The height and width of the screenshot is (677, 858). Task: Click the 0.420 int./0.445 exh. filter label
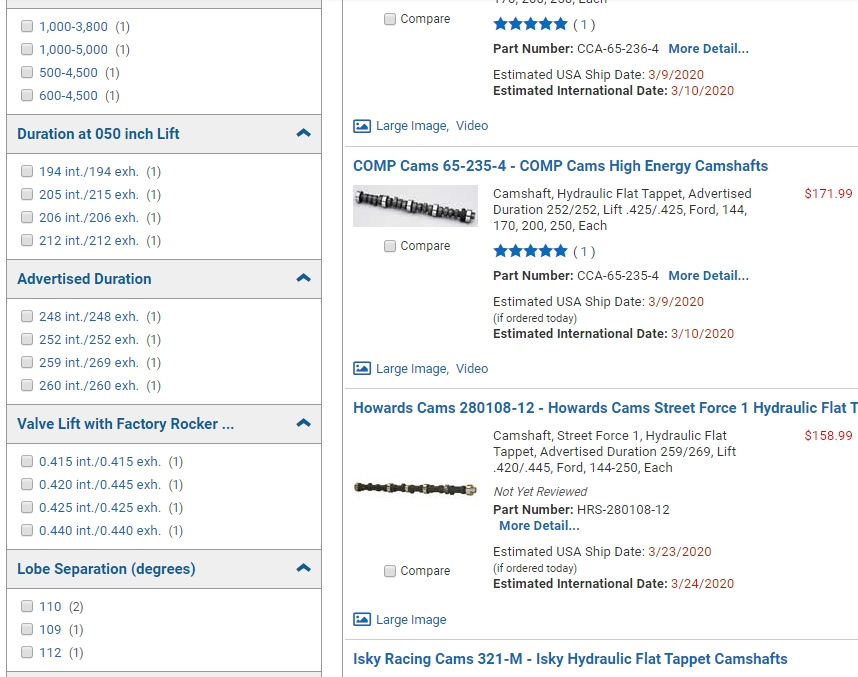pyautogui.click(x=100, y=485)
